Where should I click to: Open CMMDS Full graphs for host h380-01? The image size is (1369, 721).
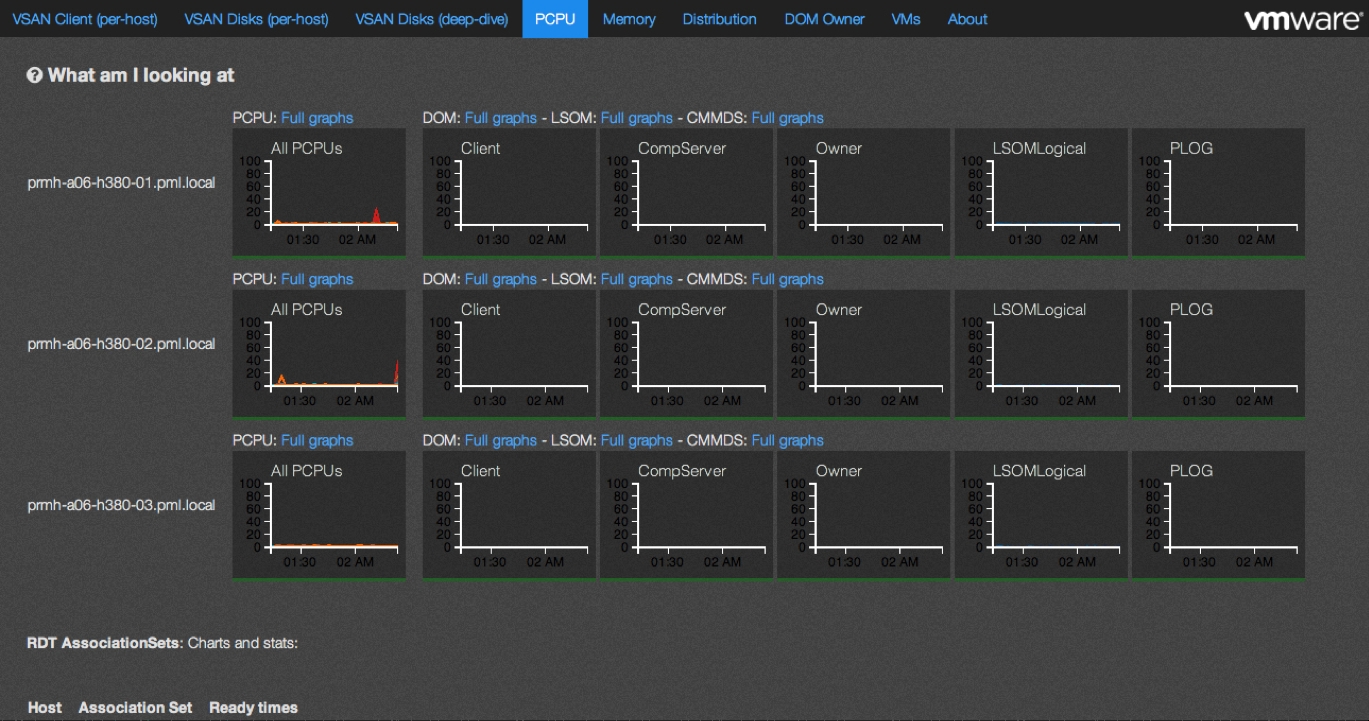787,118
